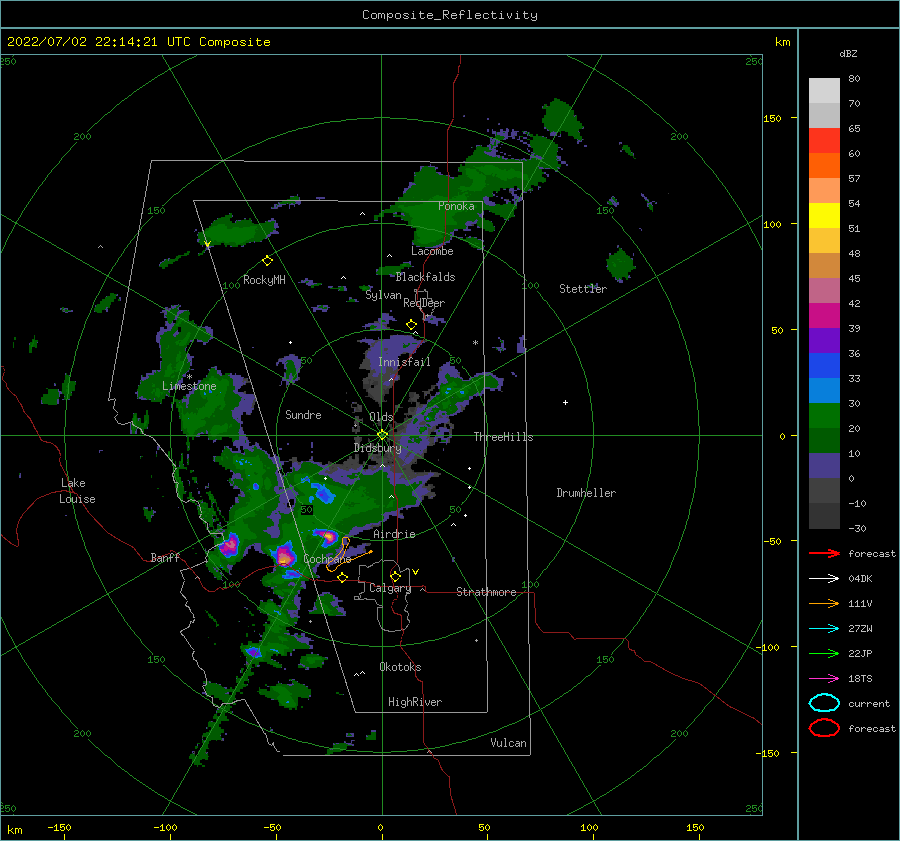Select the yellow diamond marker below RedDeer
The height and width of the screenshot is (841, 900).
(x=412, y=325)
